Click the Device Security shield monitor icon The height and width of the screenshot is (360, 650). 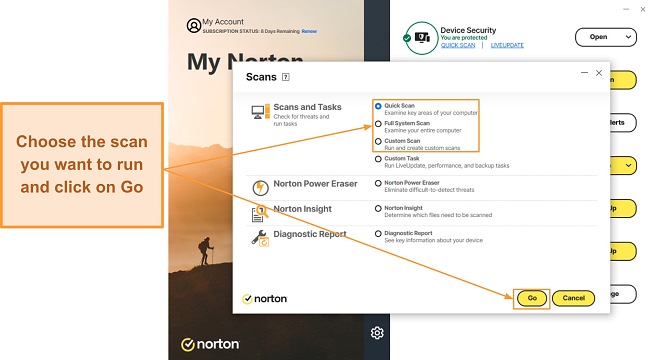tap(422, 38)
